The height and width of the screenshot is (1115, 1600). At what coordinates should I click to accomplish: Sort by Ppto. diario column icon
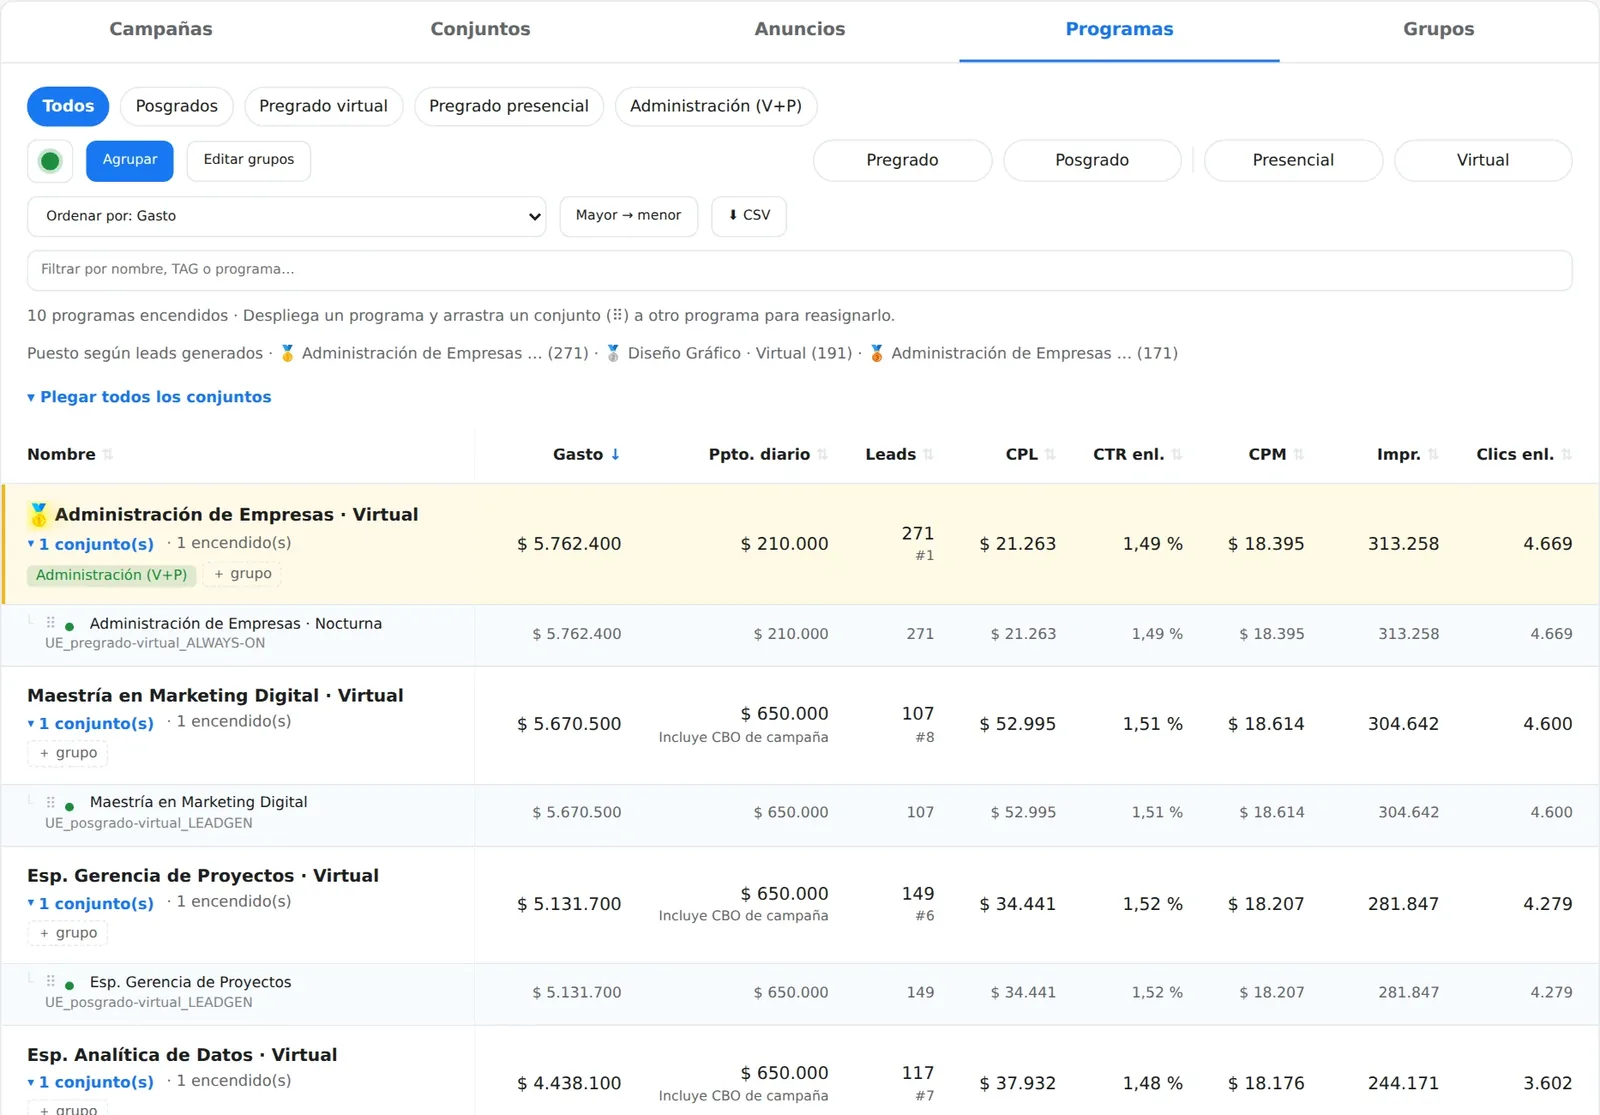pyautogui.click(x=822, y=454)
